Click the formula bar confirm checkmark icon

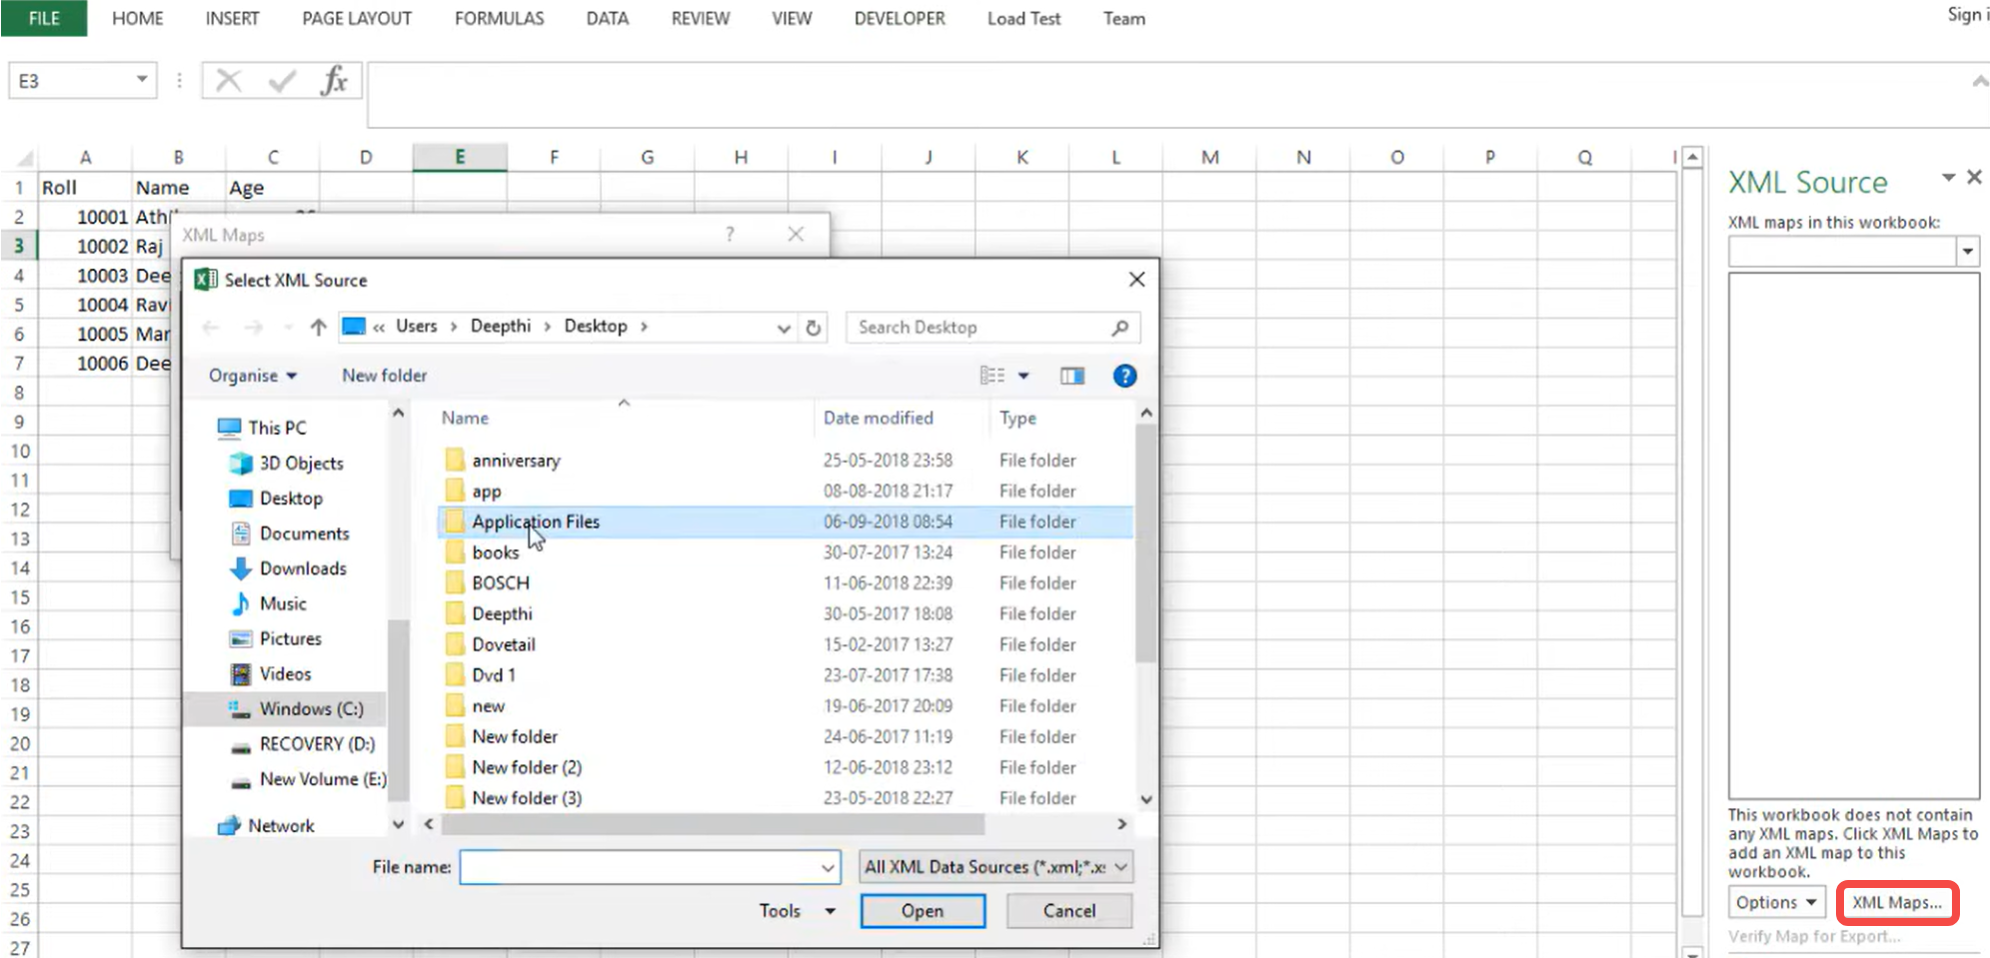point(282,81)
